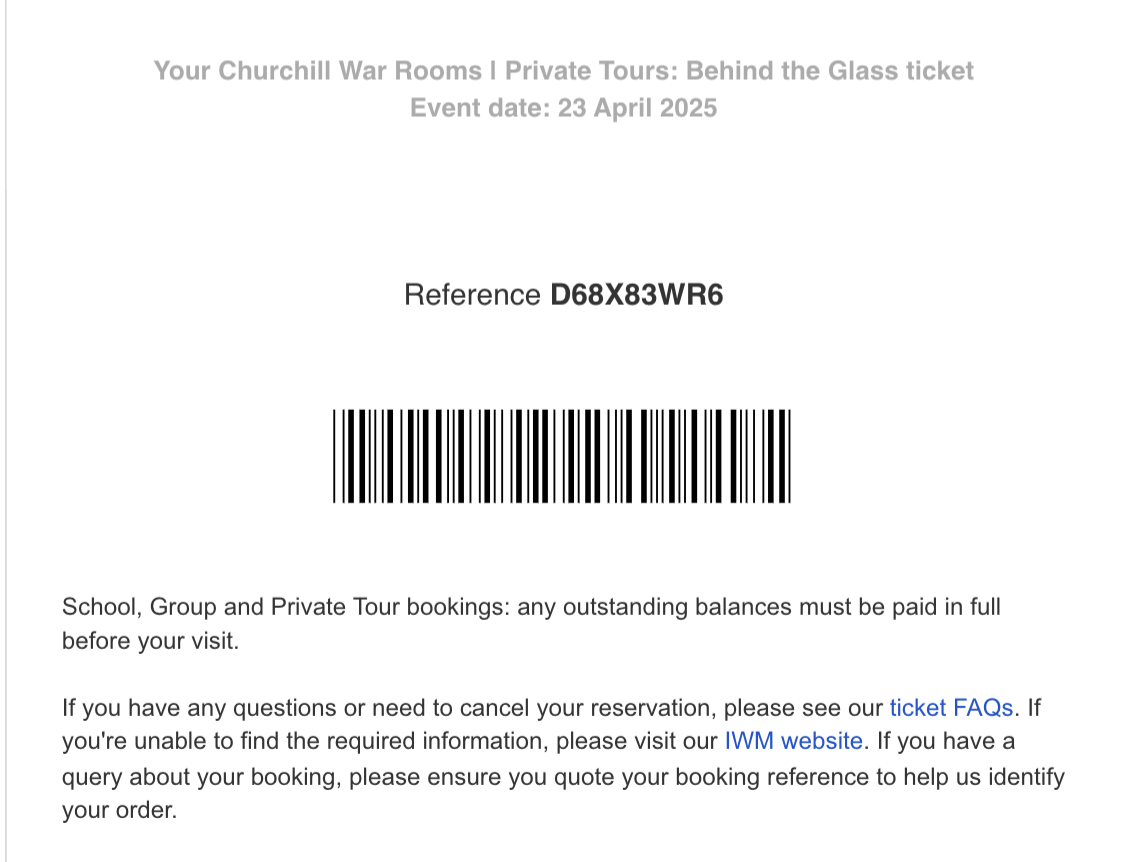Click the Behind the Glass ticket text
Image resolution: width=1122 pixels, height=862 pixels.
[830, 71]
